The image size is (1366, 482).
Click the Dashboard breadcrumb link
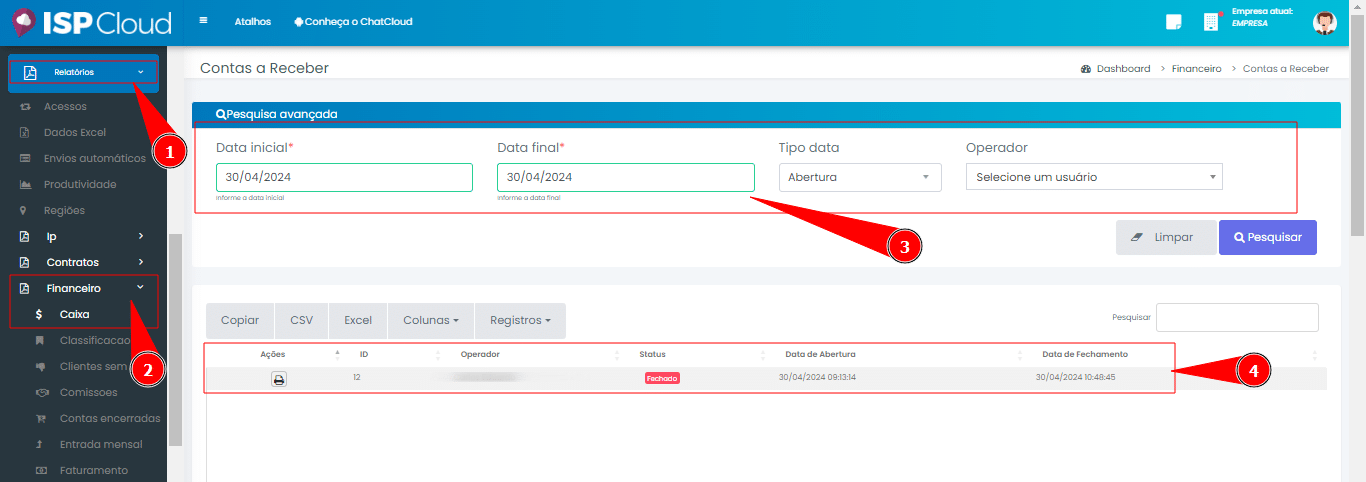pyautogui.click(x=1122, y=69)
